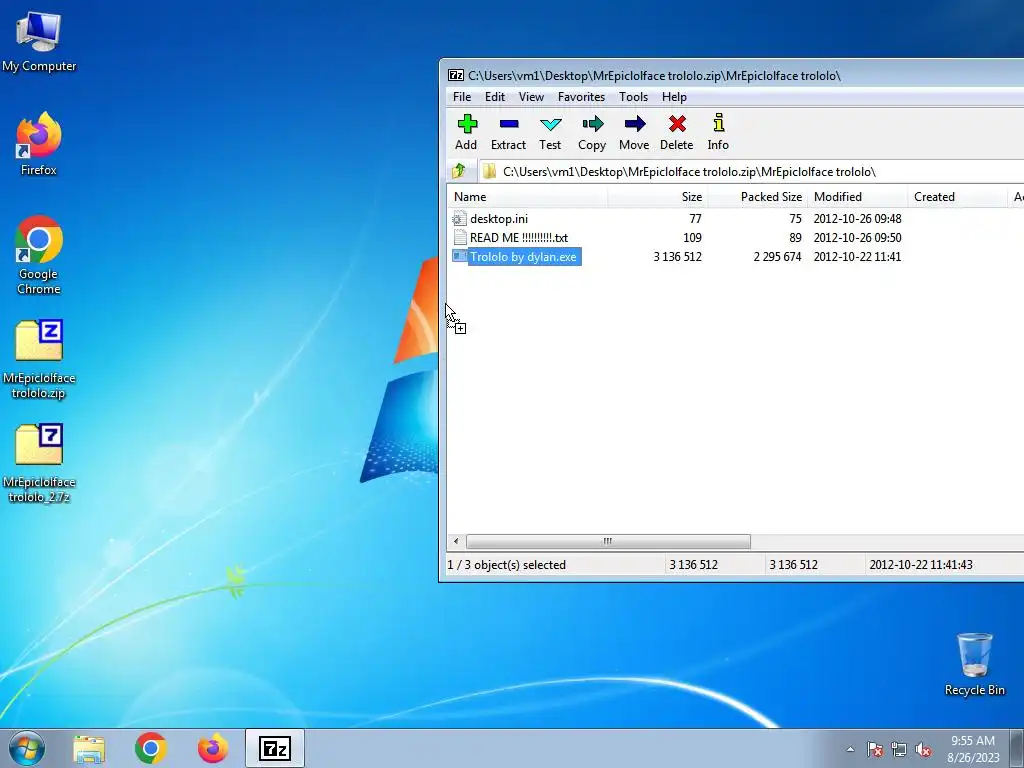Click size value 3 136 512 in the file list
This screenshot has height=768, width=1024.
pyautogui.click(x=677, y=257)
